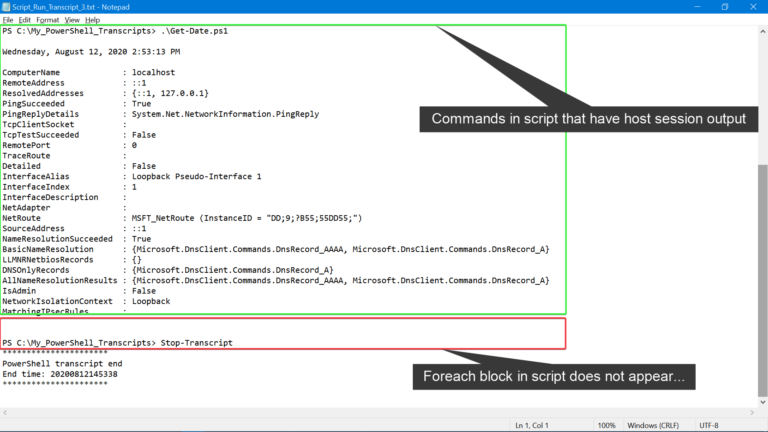Viewport: 768px width, 432px height.
Task: Click the UTF-8 encoding status entry
Action: pyautogui.click(x=709, y=426)
